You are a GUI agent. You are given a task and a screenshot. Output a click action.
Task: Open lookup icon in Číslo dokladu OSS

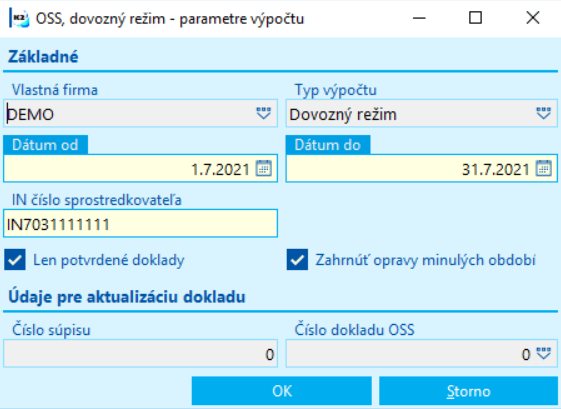544,354
